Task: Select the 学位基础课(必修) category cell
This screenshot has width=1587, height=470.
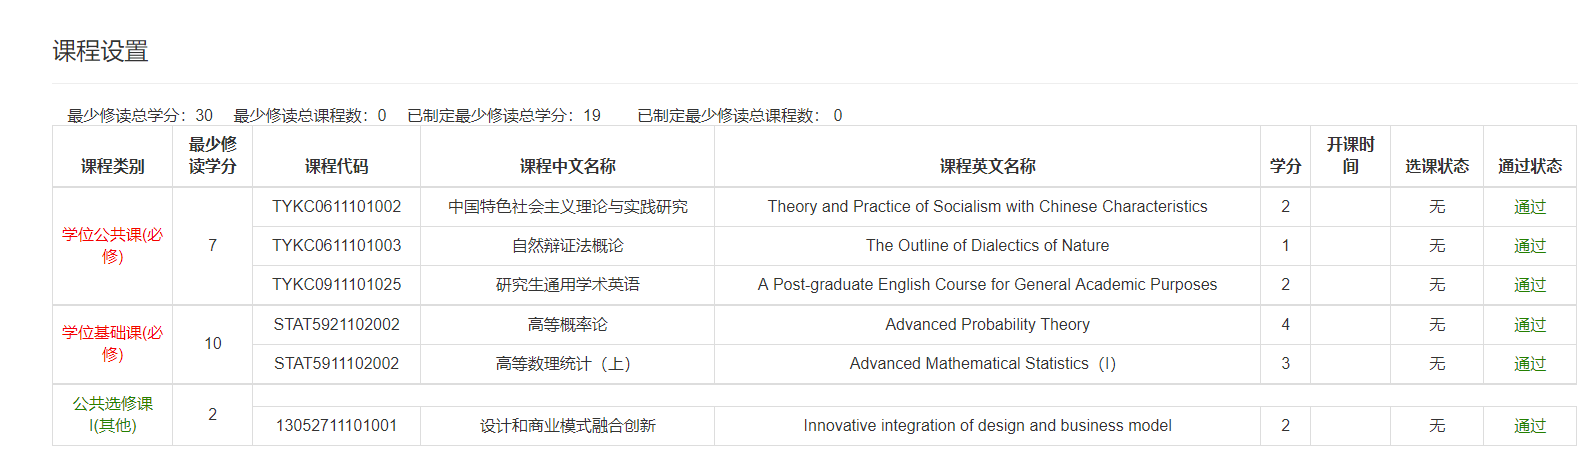Action: [x=112, y=344]
